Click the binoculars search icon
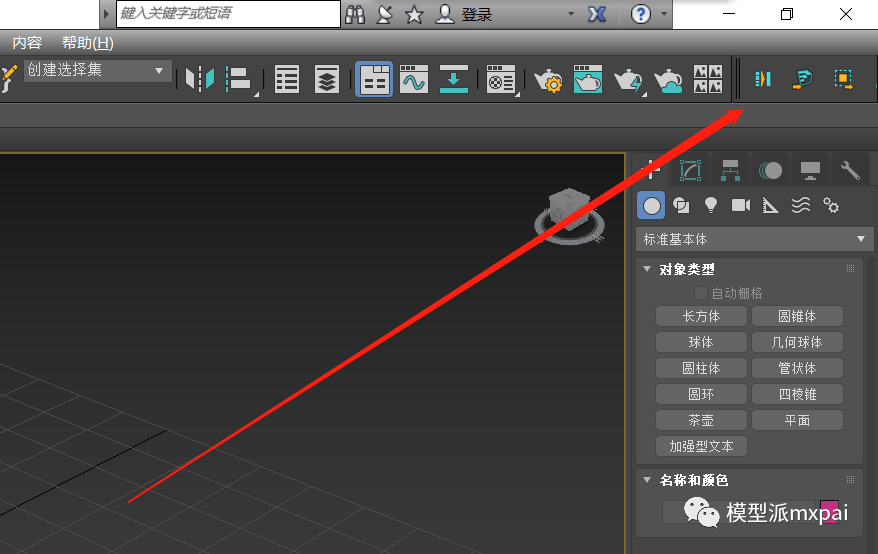This screenshot has height=554, width=878. (355, 14)
